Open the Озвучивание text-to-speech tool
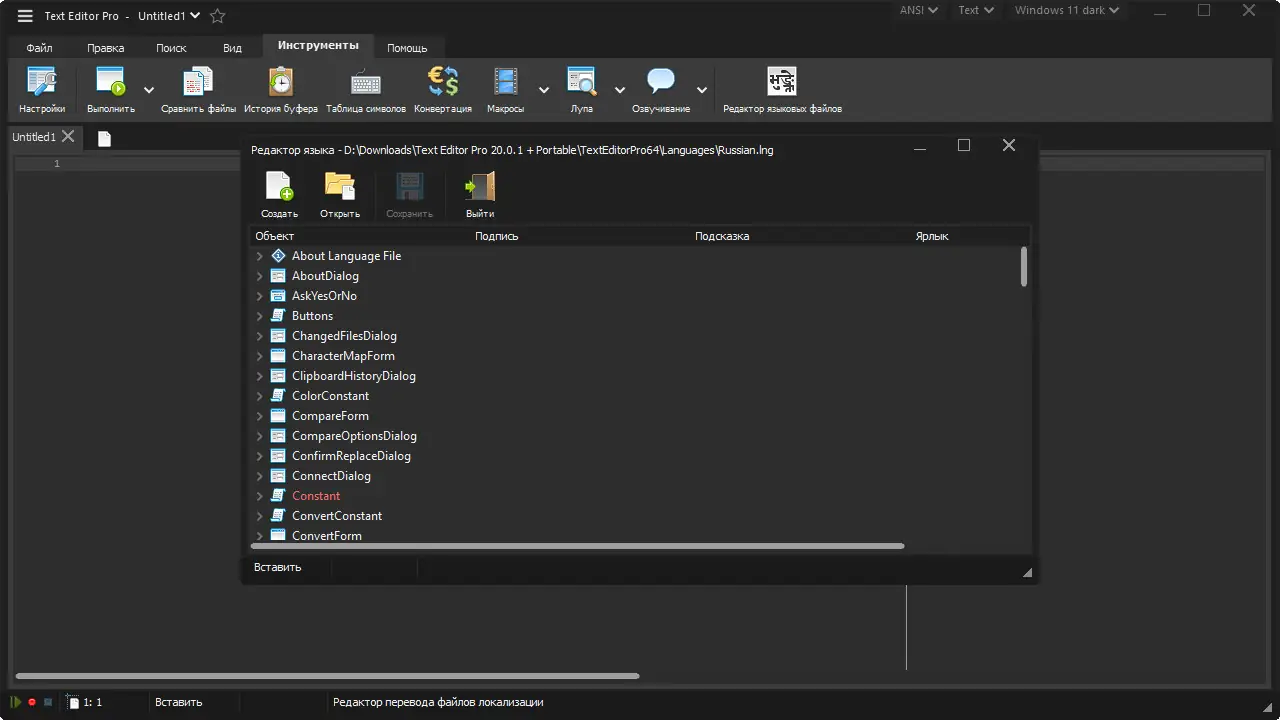 (x=660, y=88)
